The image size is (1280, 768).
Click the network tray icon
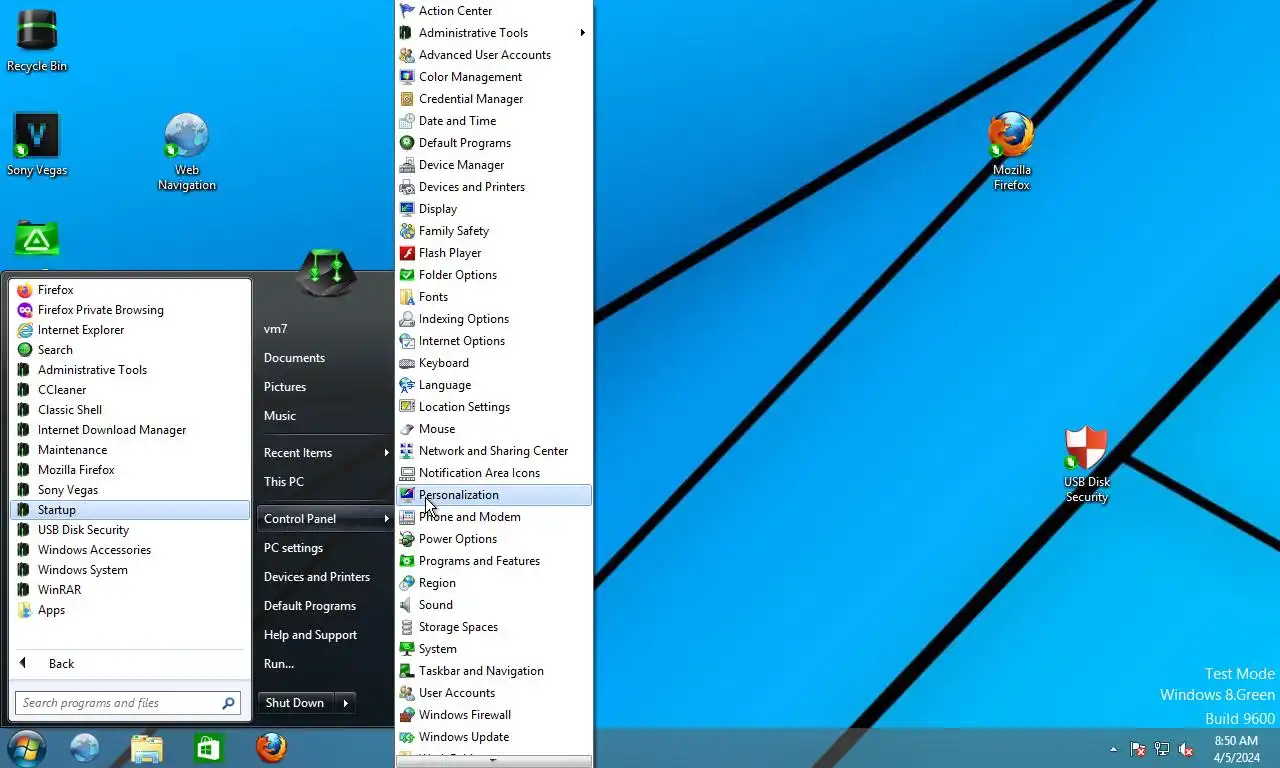point(1162,749)
